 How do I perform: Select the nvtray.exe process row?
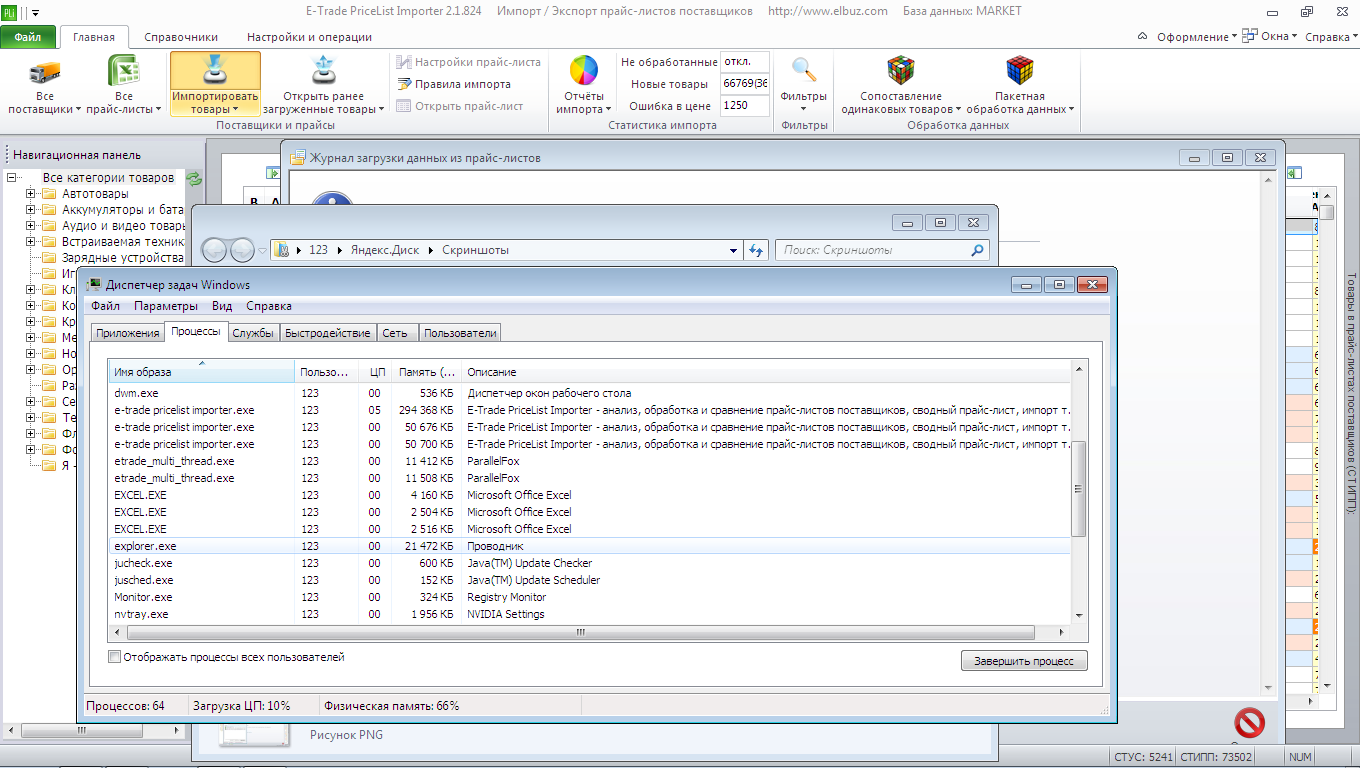point(589,614)
